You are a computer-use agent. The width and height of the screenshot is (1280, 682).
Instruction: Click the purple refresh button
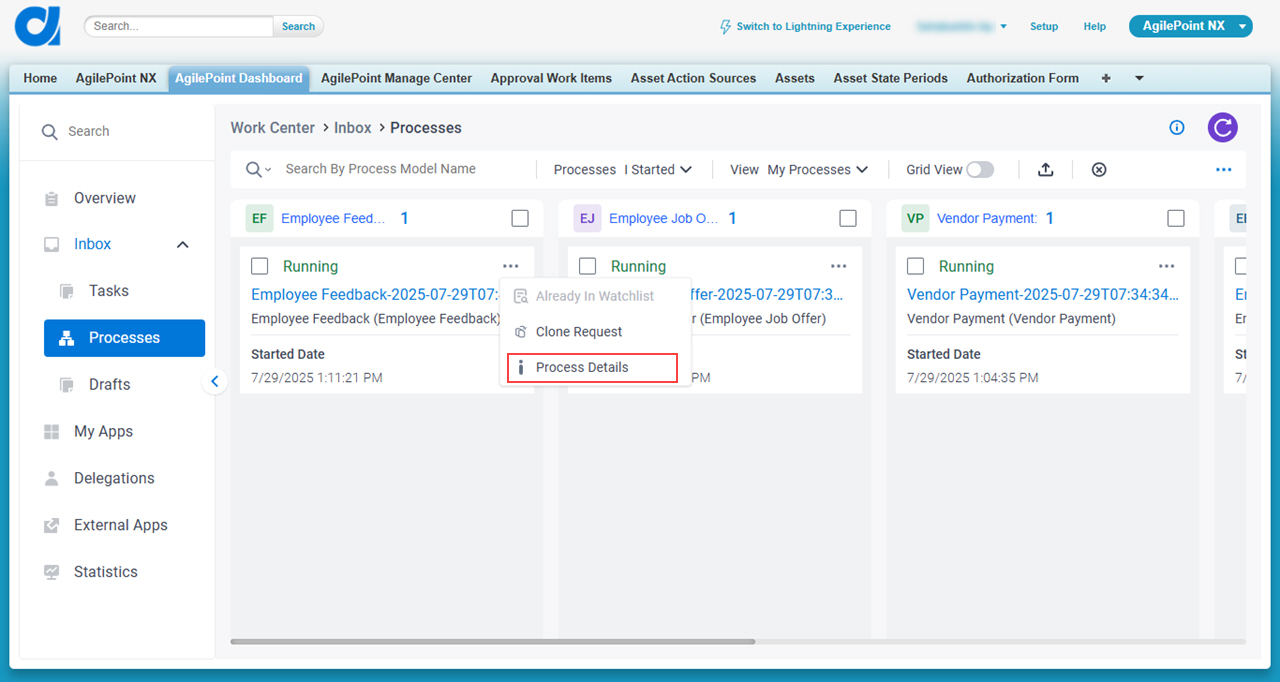[1222, 127]
